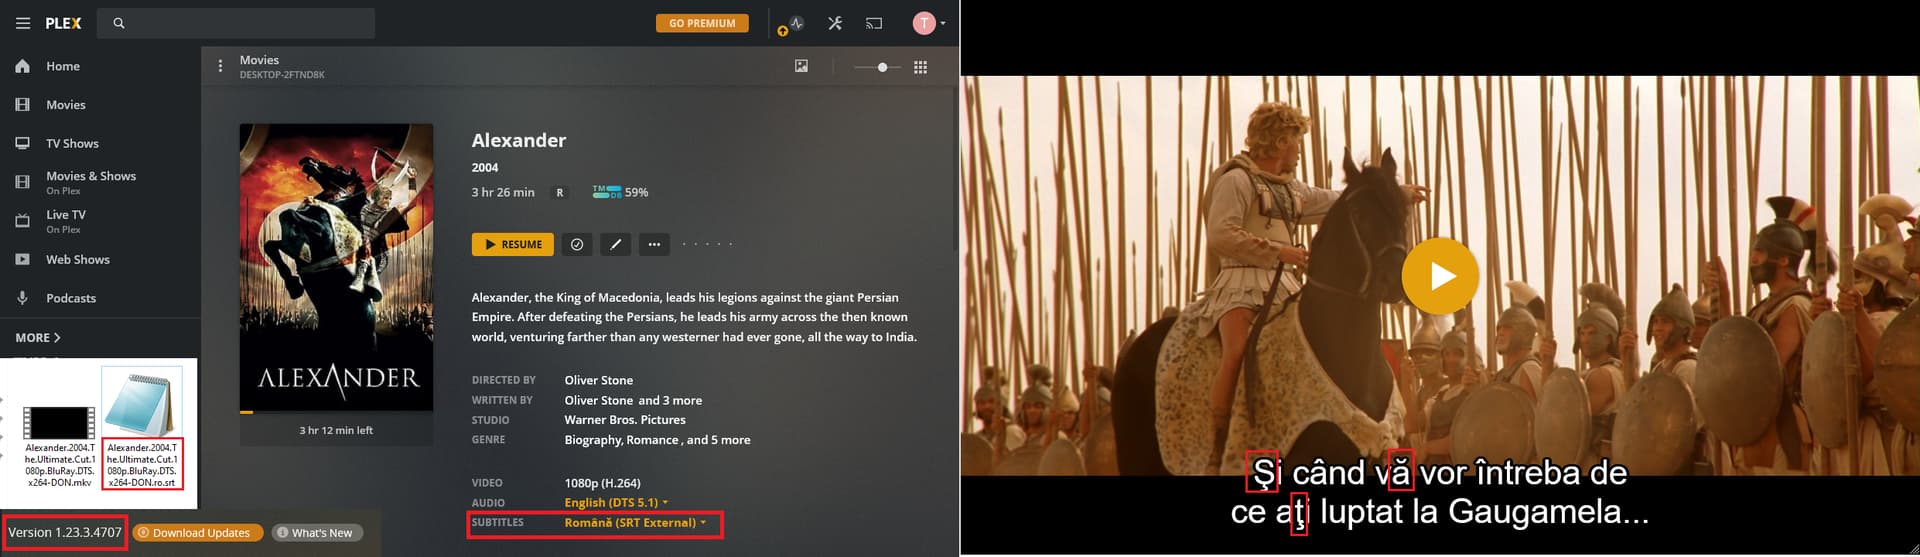The width and height of the screenshot is (1920, 557).
Task: Click the .mkv video file icon
Action: tap(60, 422)
